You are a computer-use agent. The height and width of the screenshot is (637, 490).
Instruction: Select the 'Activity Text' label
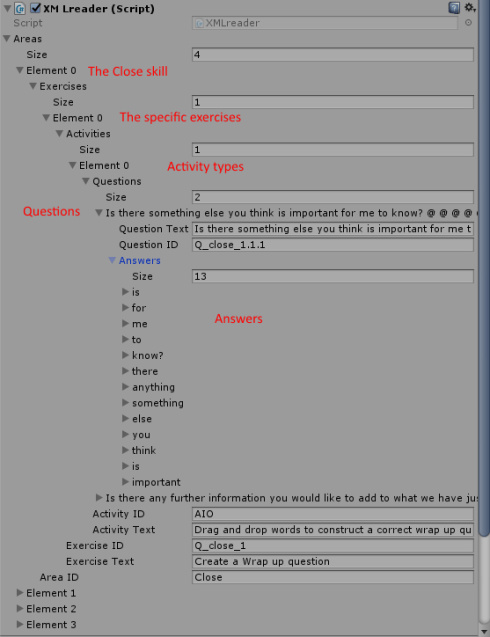point(124,529)
